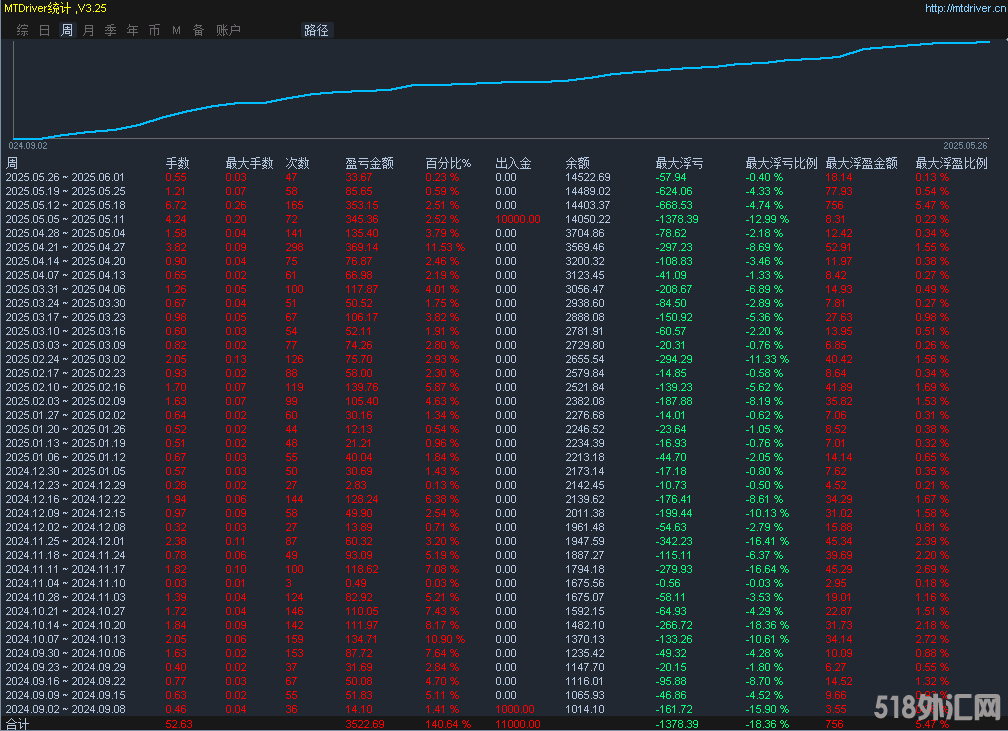Click the 合计 total row label
Screen dimensions: 1008x731
point(17,724)
